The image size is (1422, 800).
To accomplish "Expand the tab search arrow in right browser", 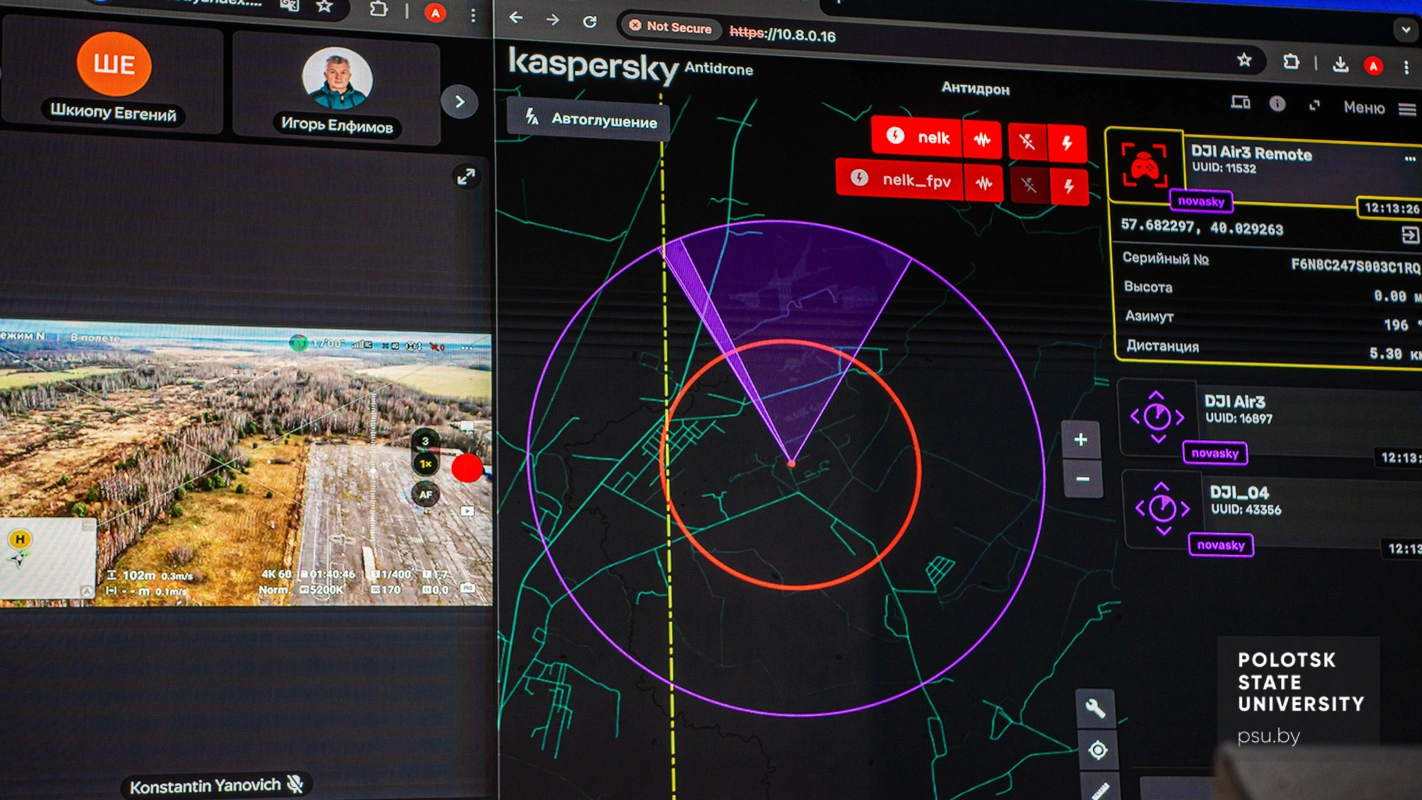I will pos(1406,30).
